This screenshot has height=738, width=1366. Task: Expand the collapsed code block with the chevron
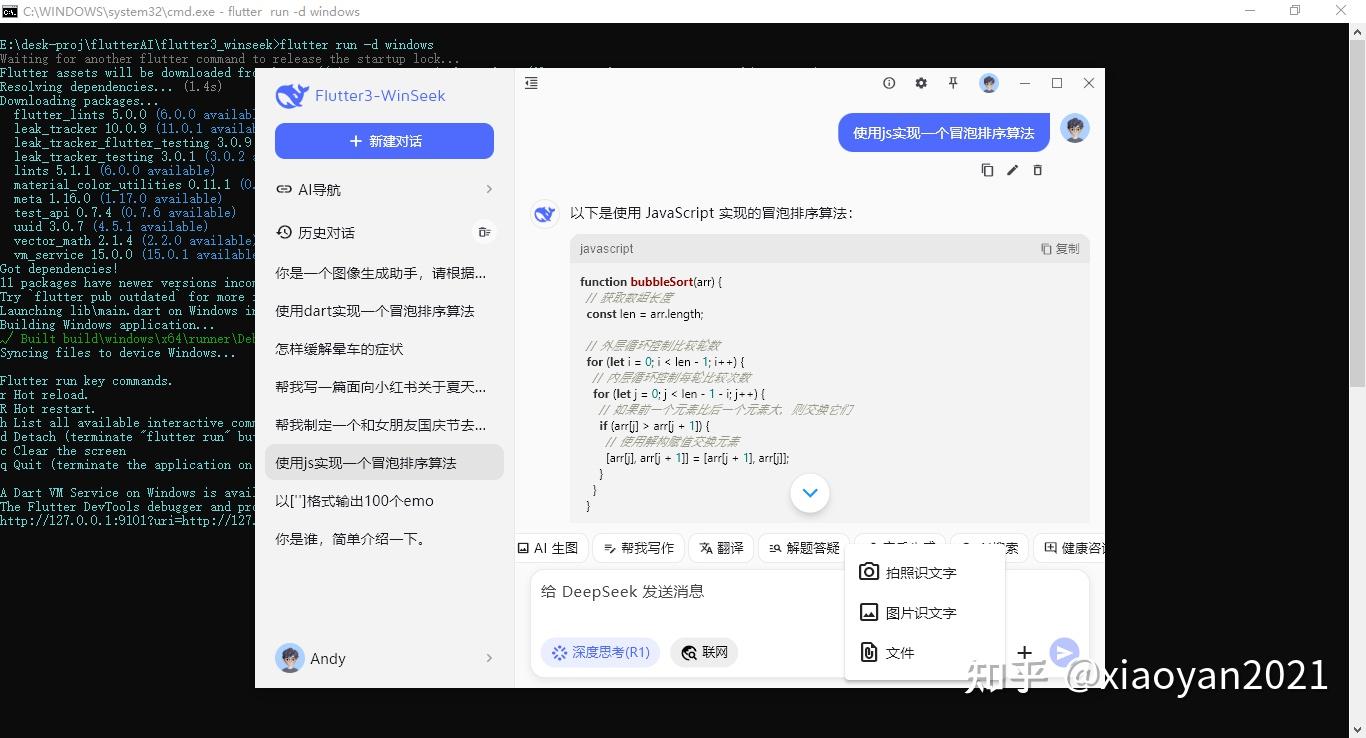(x=809, y=493)
